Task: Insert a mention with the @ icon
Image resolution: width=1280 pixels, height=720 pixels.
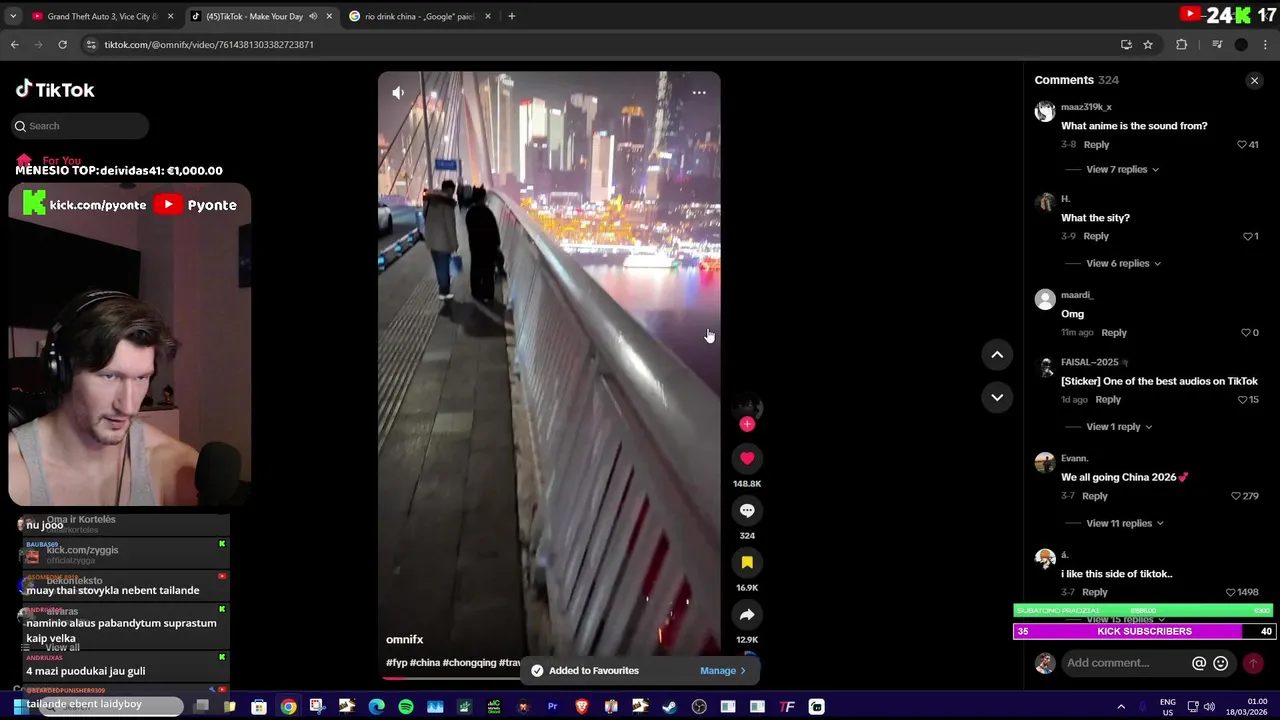Action: tap(1199, 663)
